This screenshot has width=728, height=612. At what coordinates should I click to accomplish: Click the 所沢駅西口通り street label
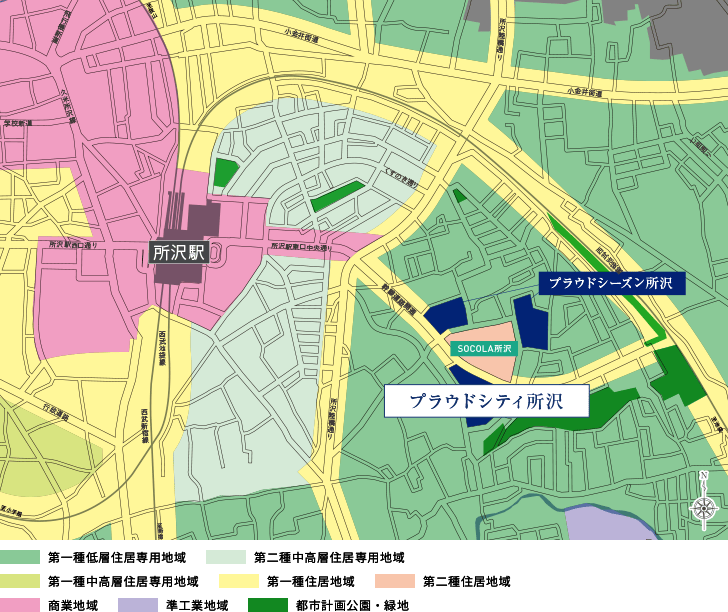[73, 245]
